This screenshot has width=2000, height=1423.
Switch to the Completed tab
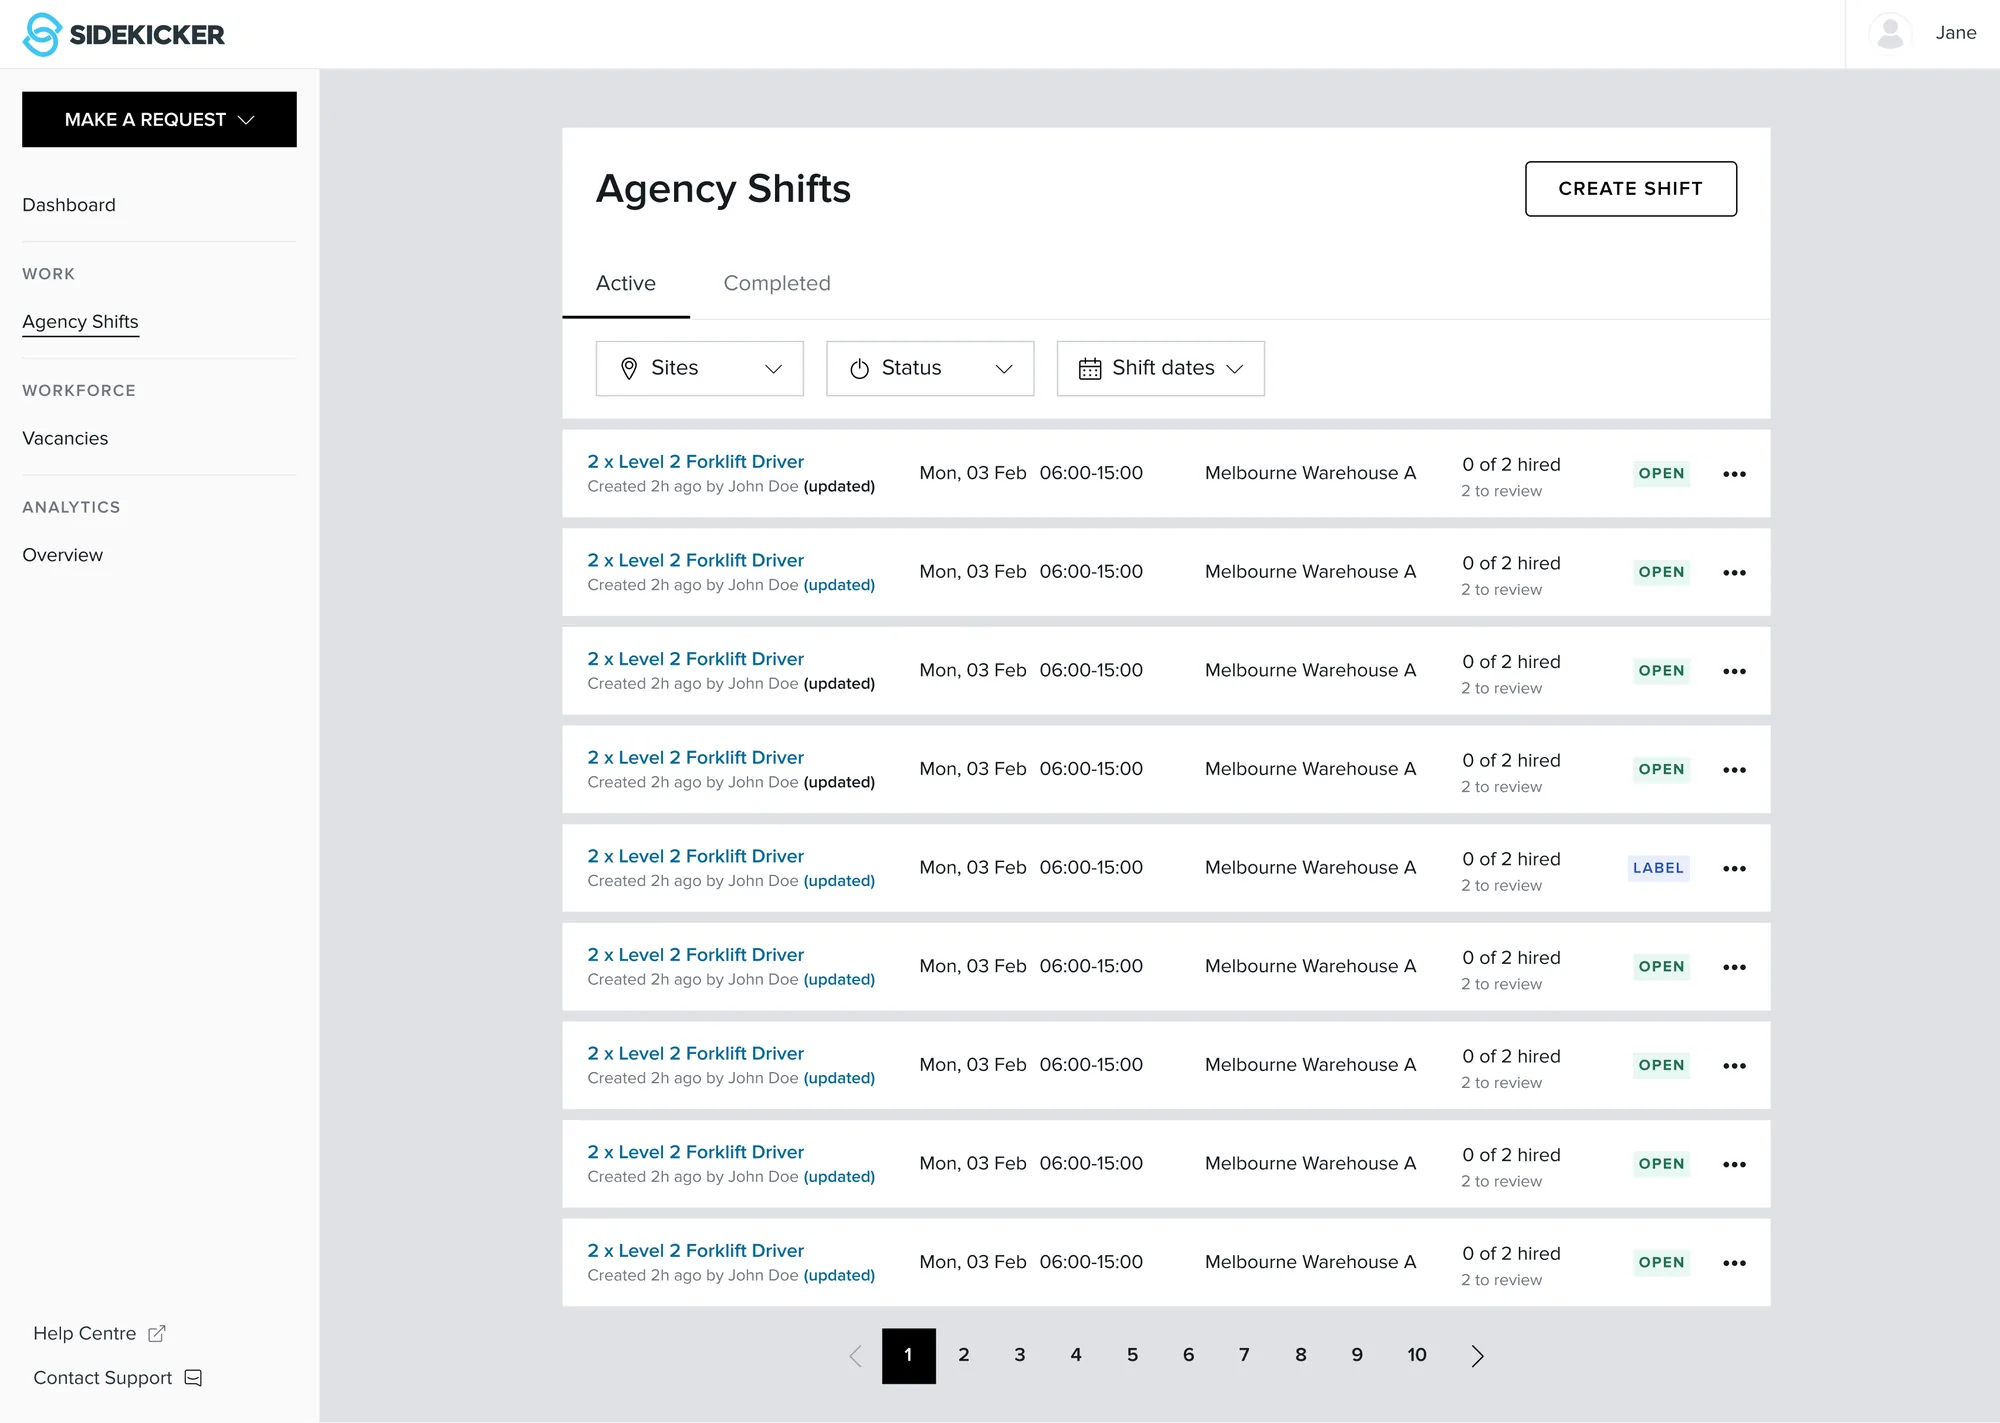coord(777,283)
